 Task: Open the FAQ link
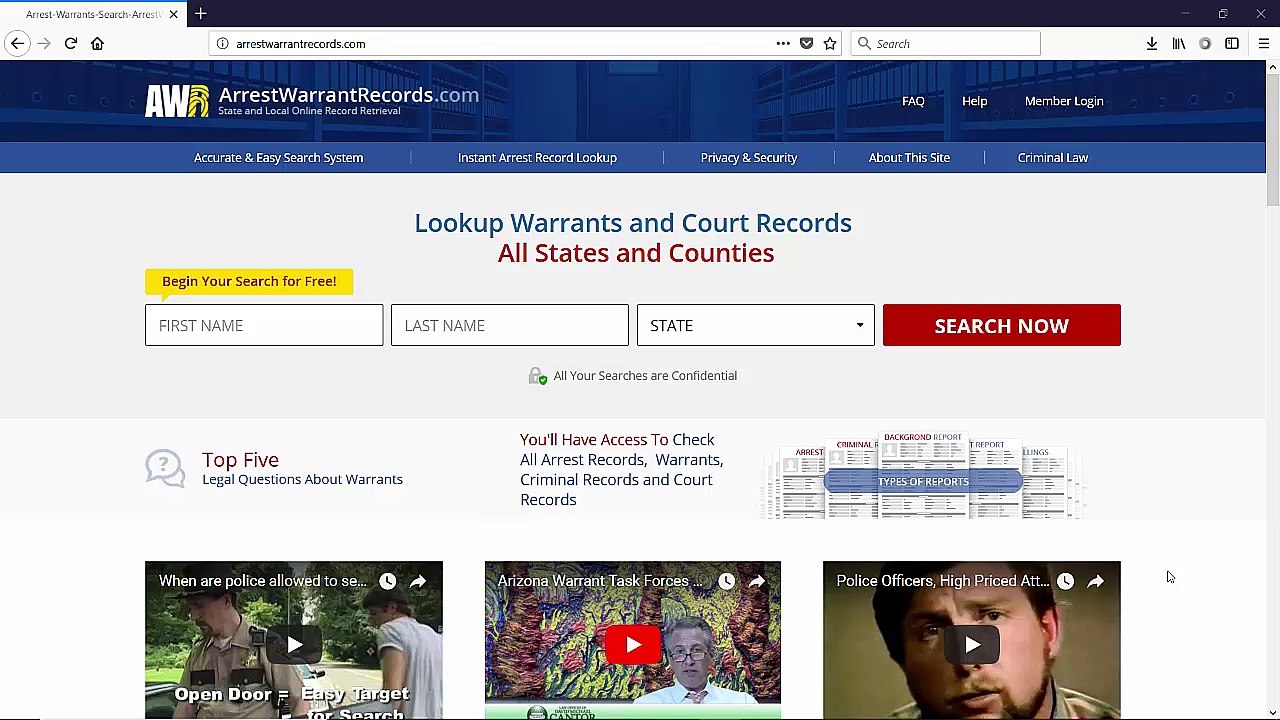pyautogui.click(x=913, y=101)
